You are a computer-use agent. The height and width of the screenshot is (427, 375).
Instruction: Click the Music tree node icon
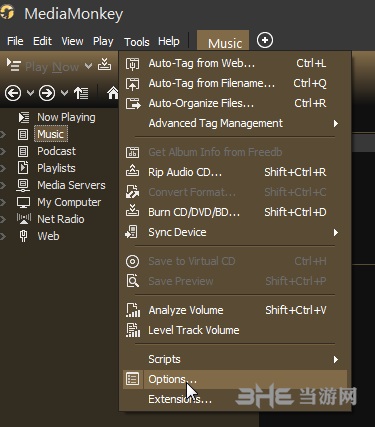[x=23, y=134]
